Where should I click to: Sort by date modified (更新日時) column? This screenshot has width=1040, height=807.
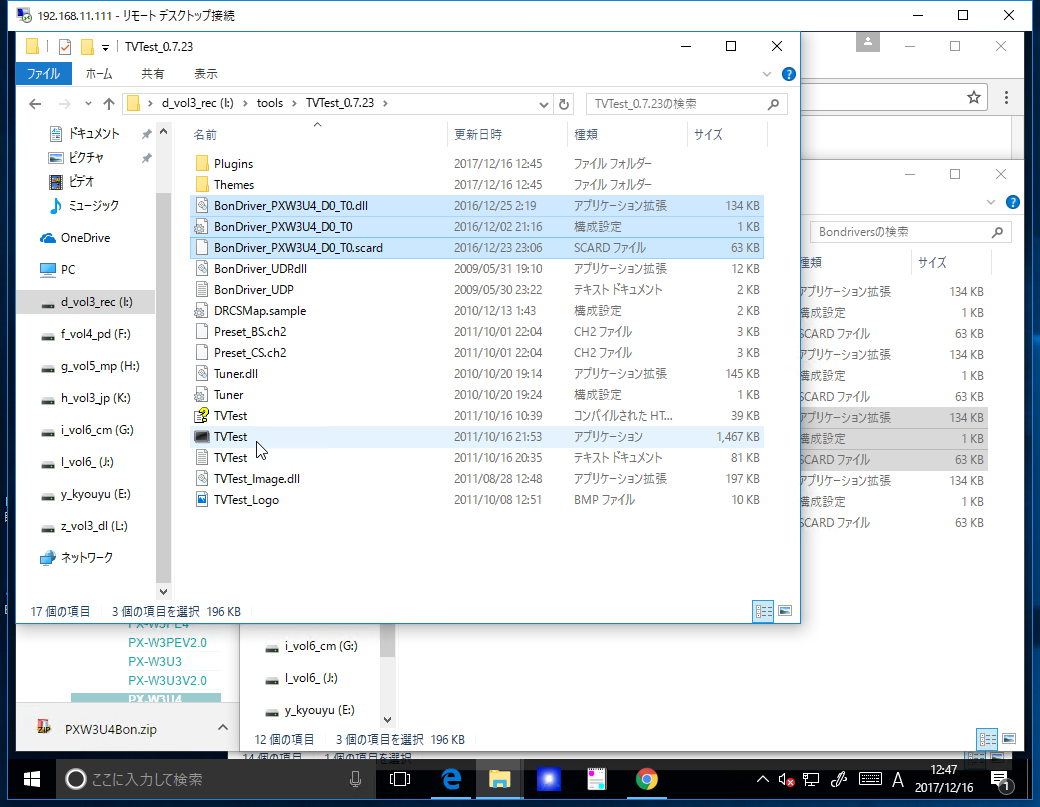click(x=507, y=135)
